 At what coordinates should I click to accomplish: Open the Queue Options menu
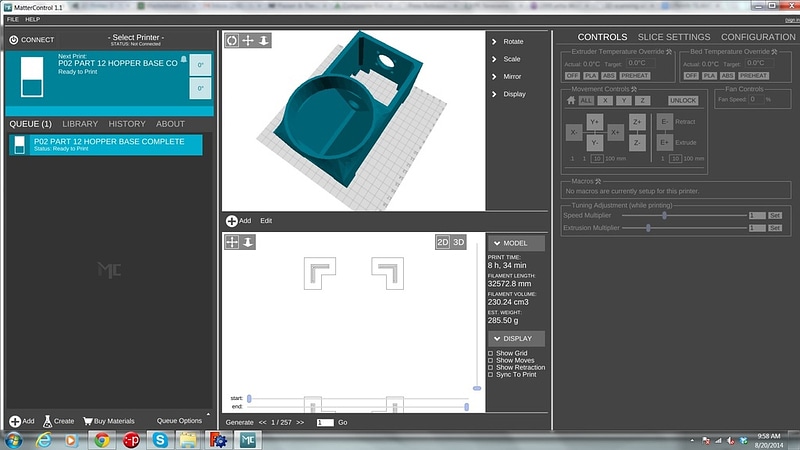coord(179,421)
